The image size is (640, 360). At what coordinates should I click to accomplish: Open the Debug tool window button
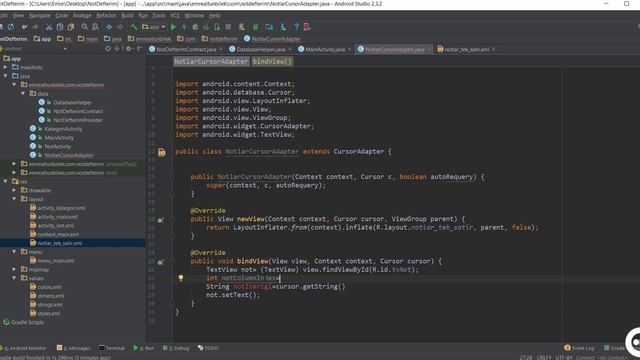click(x=176, y=348)
